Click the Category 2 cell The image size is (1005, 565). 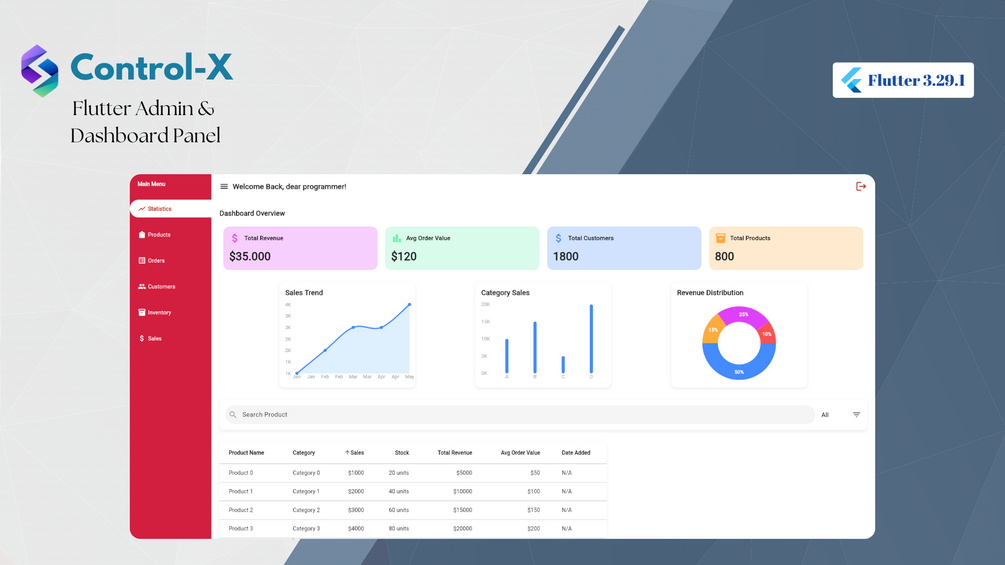[x=306, y=510]
